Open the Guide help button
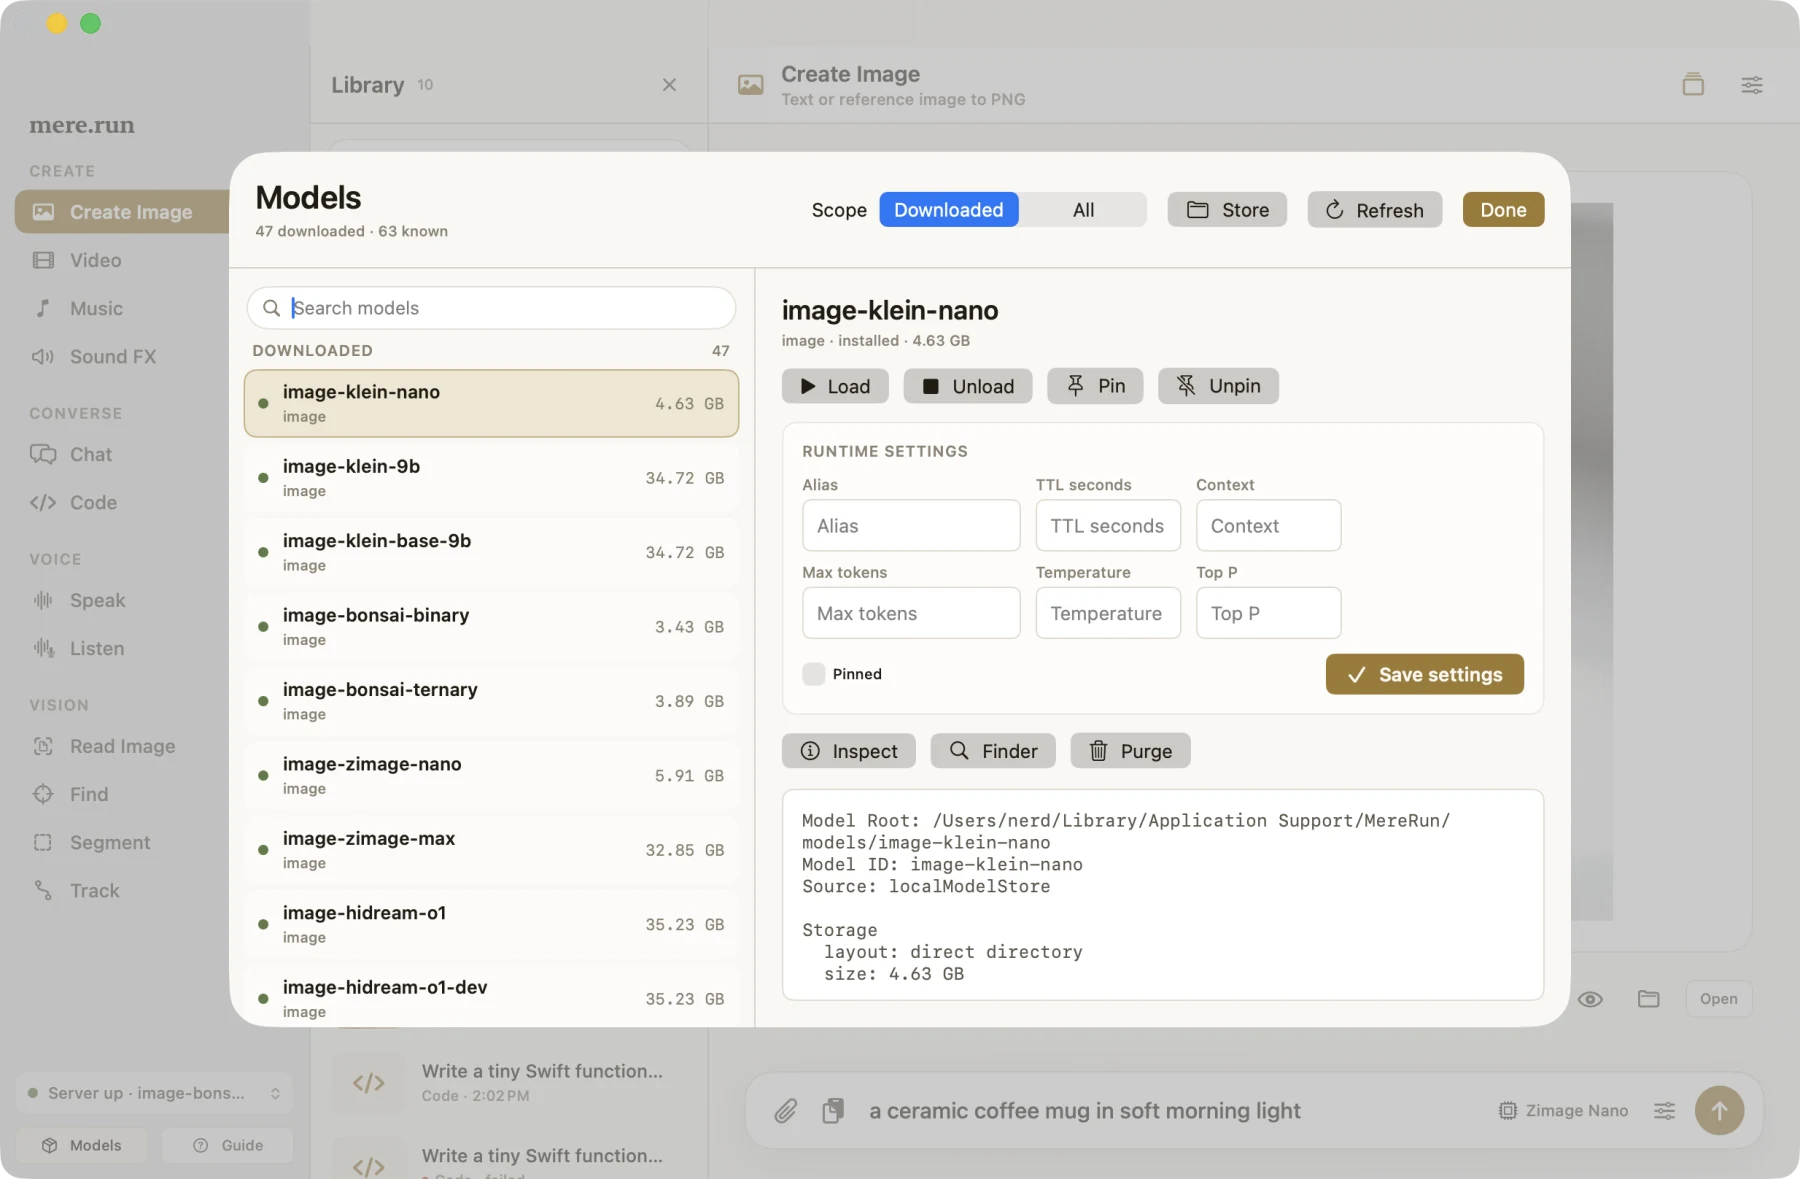This screenshot has width=1800, height=1179. pos(228,1145)
